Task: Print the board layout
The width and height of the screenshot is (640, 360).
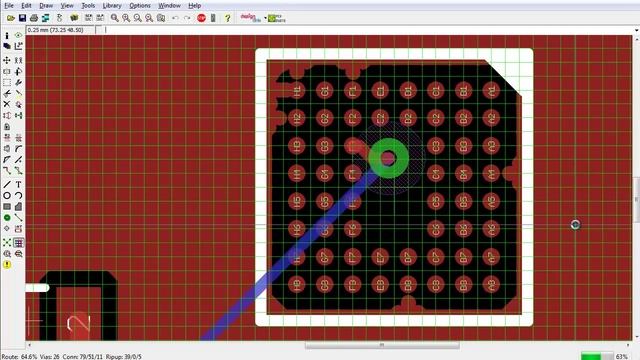Action: point(34,18)
